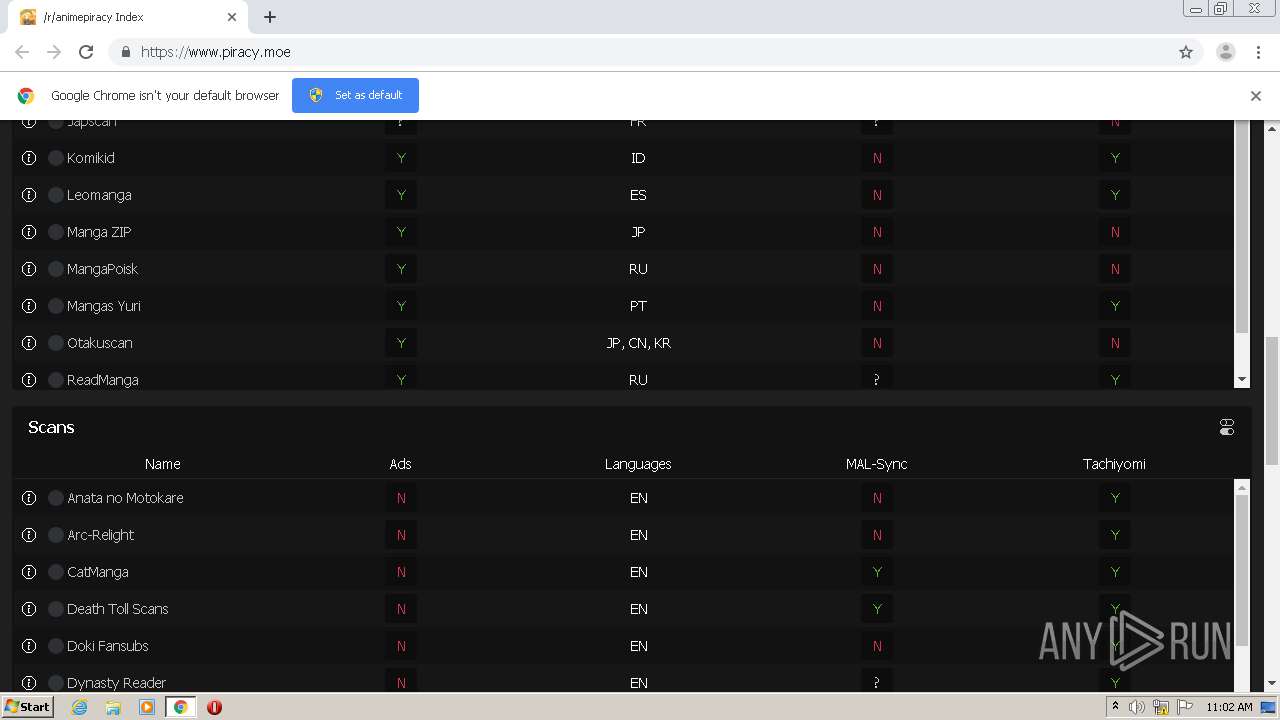This screenshot has height=720, width=1280.
Task: Open info icon for Mangas Yuri
Action: (29, 306)
